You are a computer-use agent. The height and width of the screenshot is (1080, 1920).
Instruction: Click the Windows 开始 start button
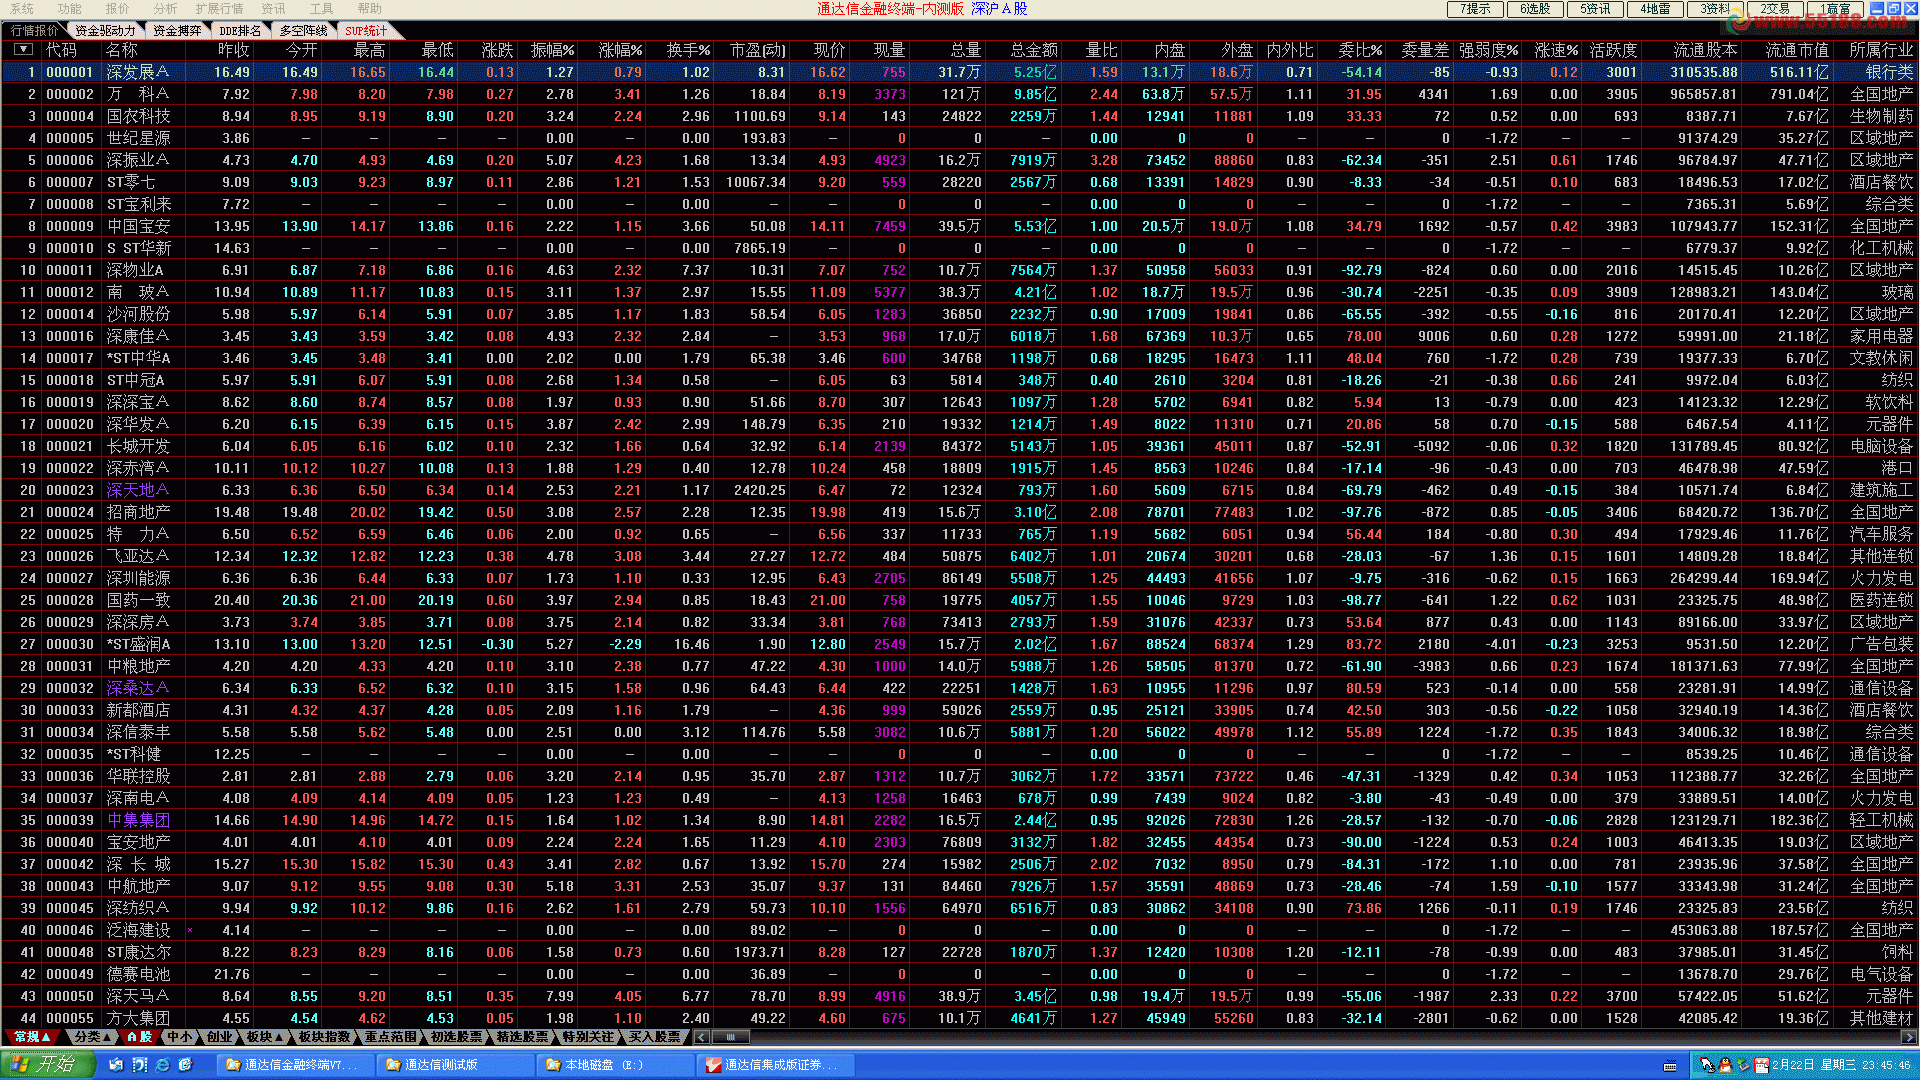coord(48,1064)
